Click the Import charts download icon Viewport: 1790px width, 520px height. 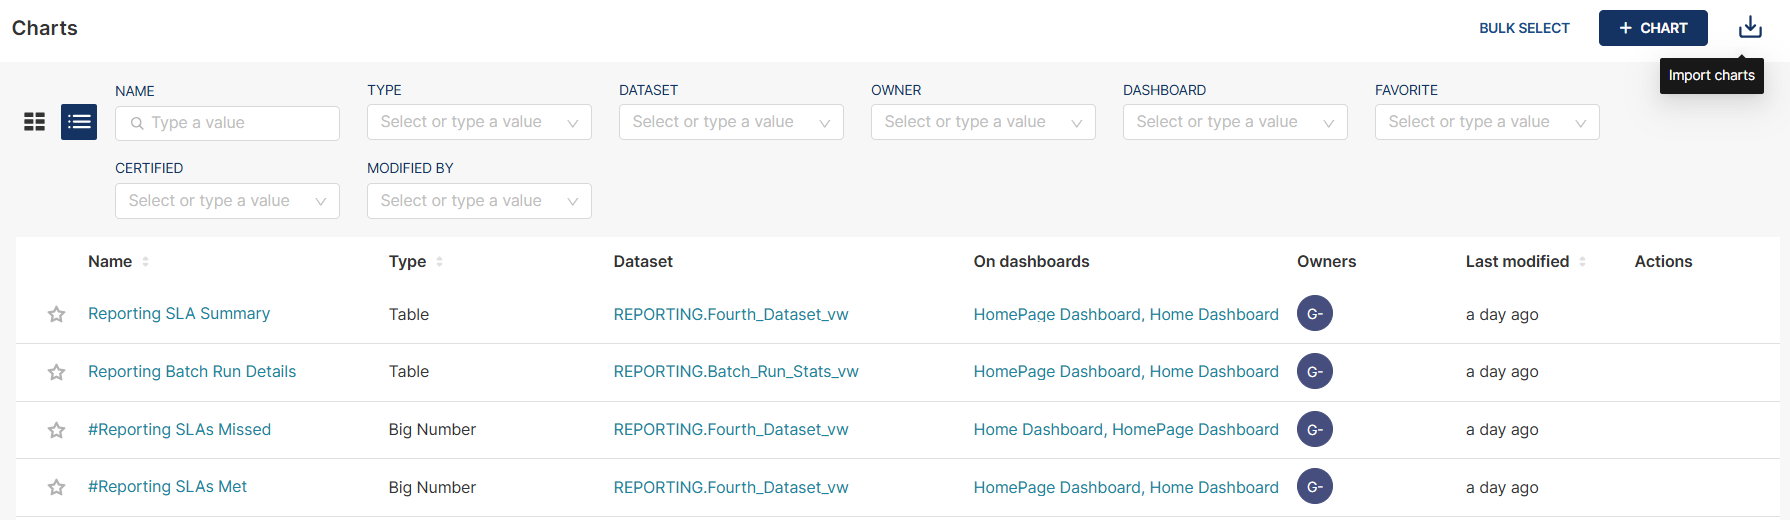click(1750, 27)
